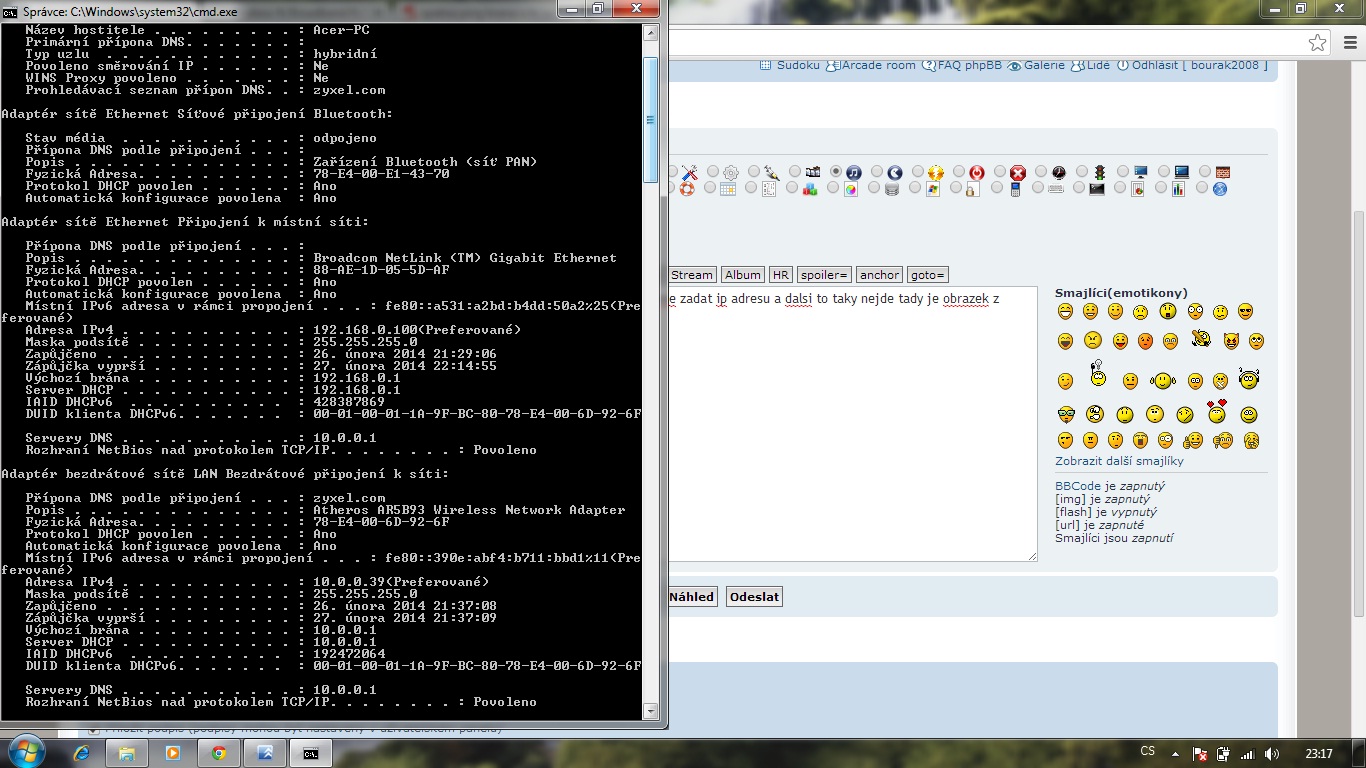Select the radio button beside the keyboard icon
The width and height of the screenshot is (1366, 768).
point(1039,188)
